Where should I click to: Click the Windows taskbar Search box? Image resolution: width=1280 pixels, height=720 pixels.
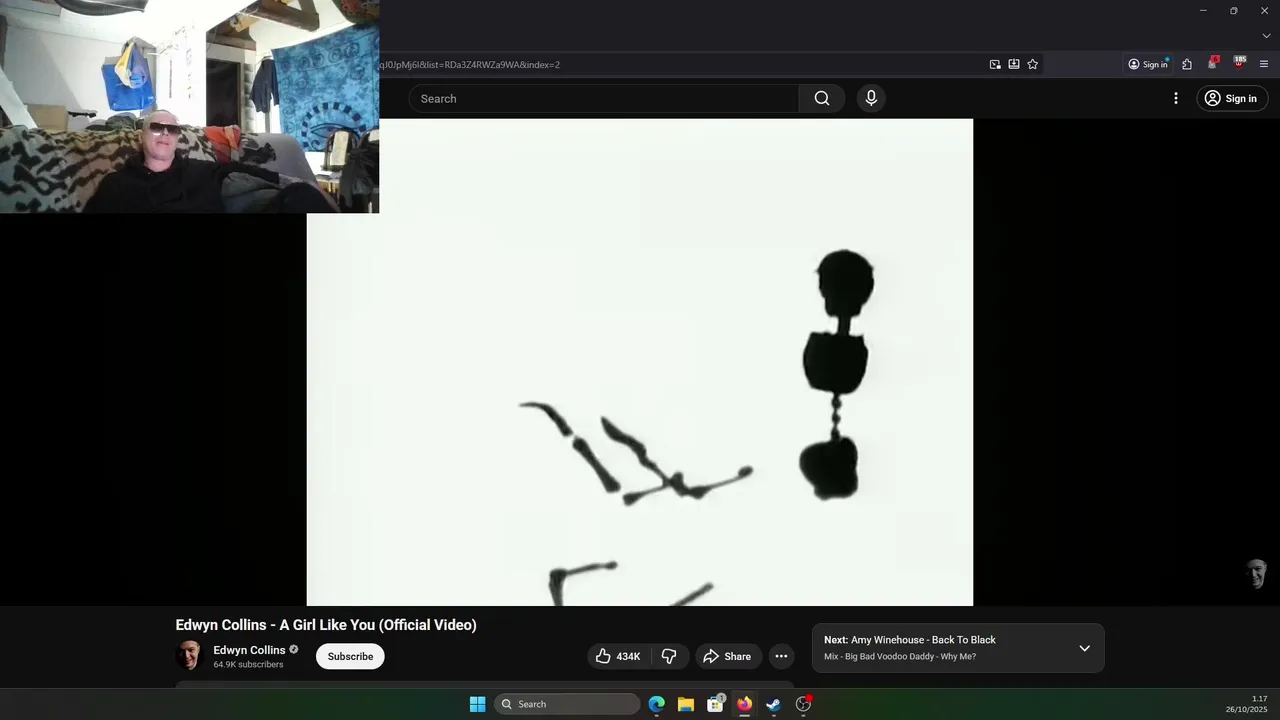coord(567,704)
